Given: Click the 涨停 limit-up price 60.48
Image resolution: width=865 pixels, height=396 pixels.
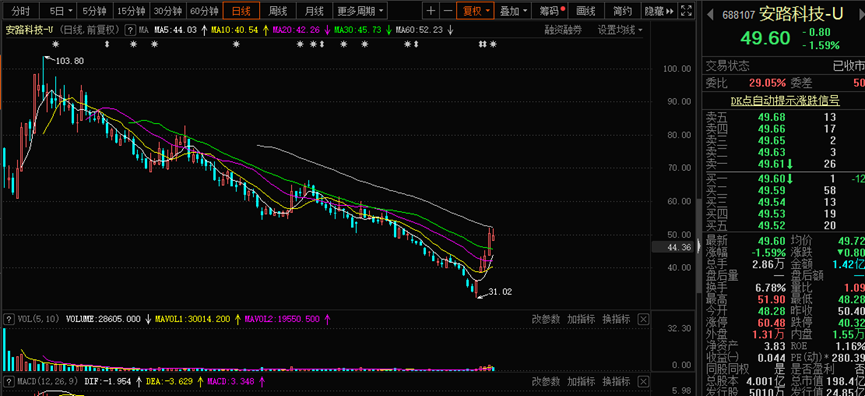Looking at the screenshot, I should 771,322.
